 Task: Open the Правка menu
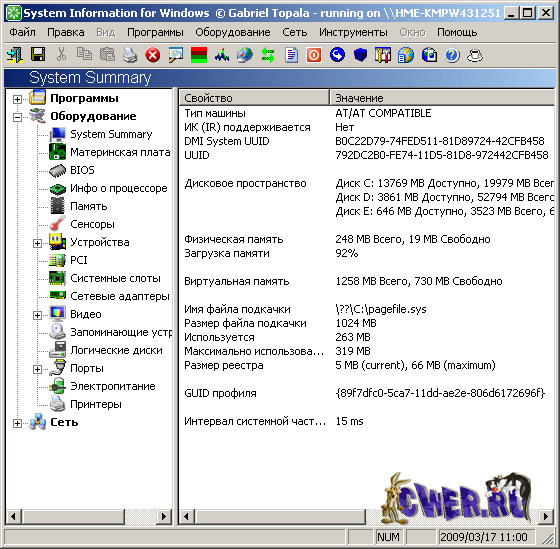coord(66,33)
